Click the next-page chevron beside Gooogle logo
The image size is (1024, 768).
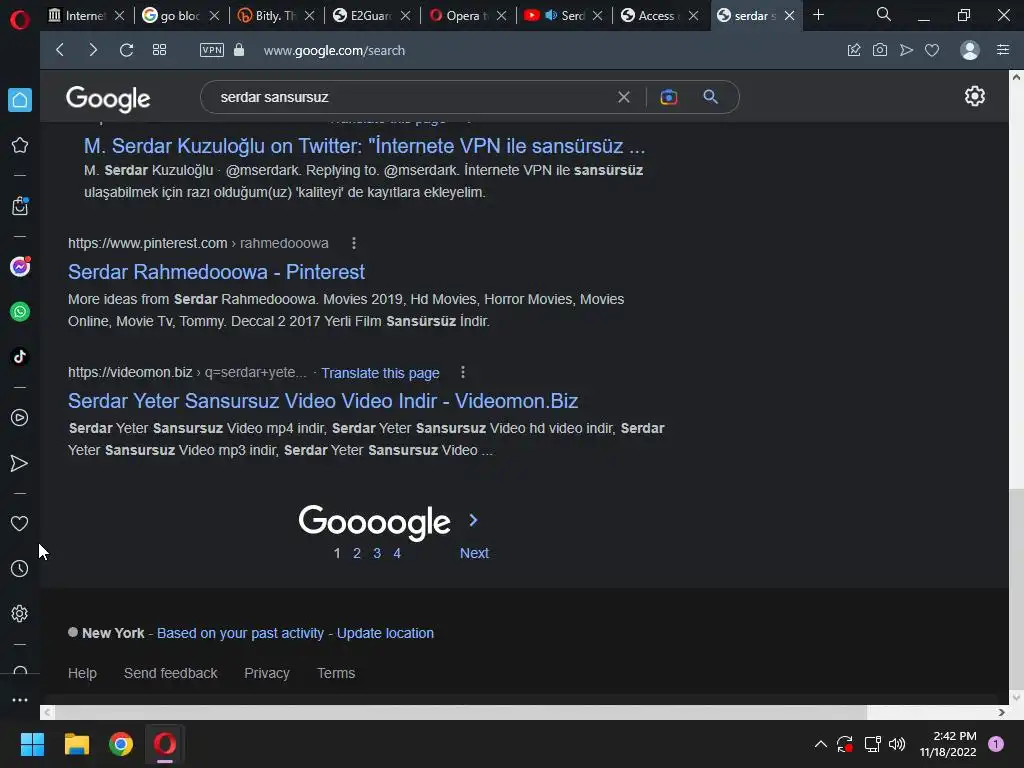[473, 520]
